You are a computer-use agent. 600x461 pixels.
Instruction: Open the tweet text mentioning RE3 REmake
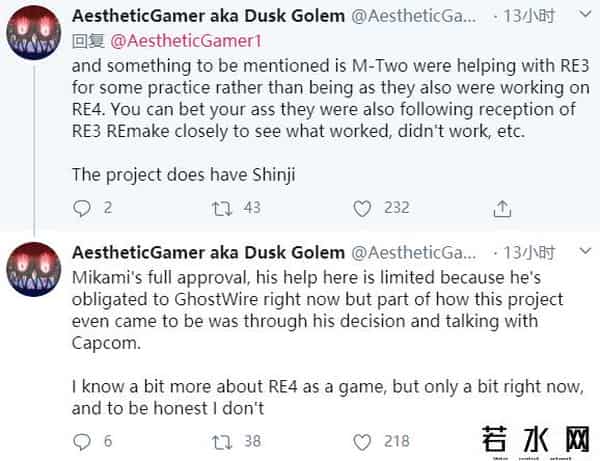tap(298, 108)
